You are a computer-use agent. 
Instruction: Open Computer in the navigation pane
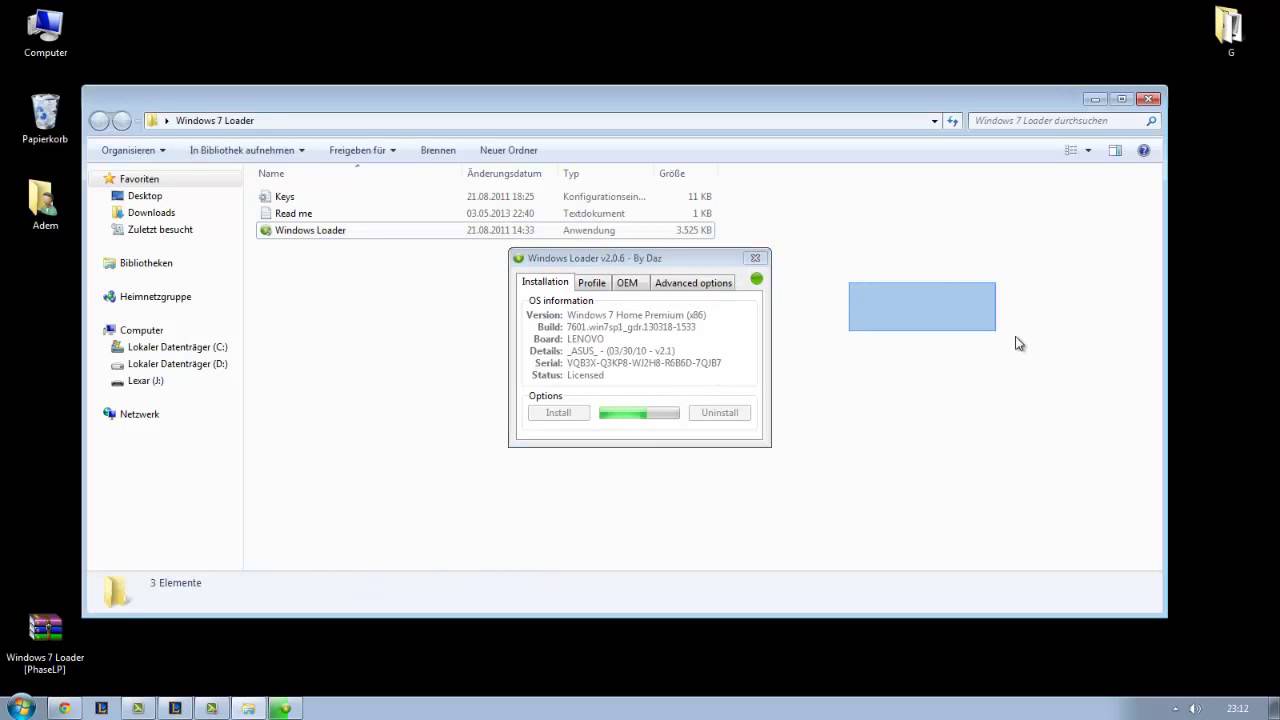[x=141, y=330]
